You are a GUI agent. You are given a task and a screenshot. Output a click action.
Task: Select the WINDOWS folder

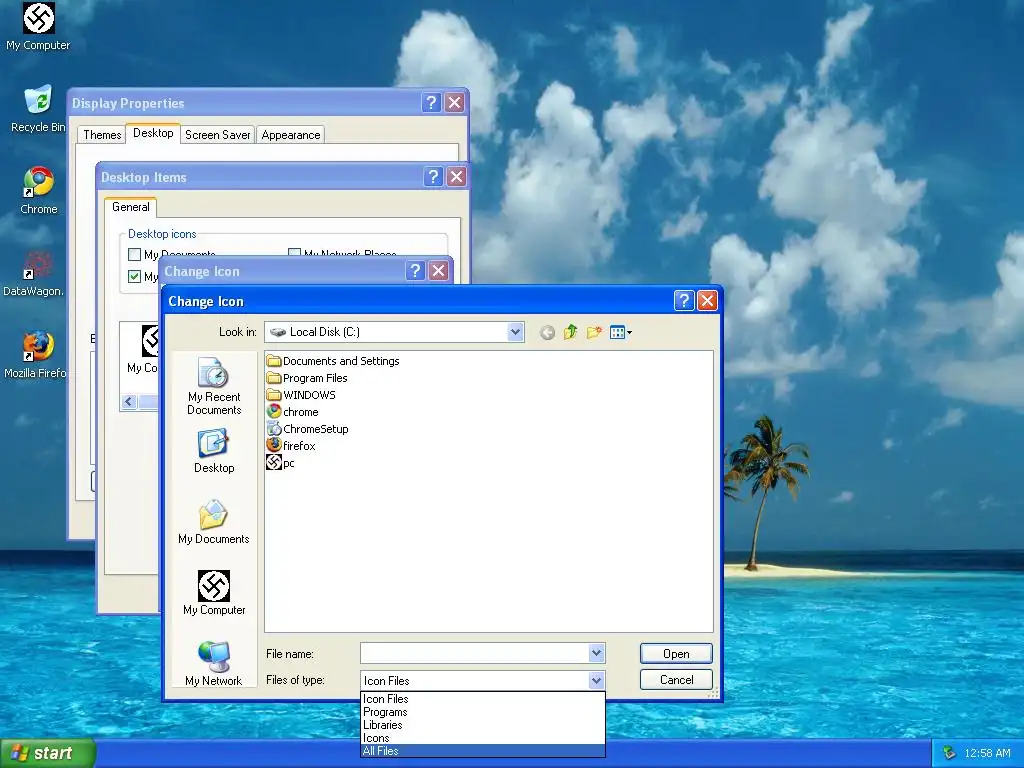click(301, 395)
